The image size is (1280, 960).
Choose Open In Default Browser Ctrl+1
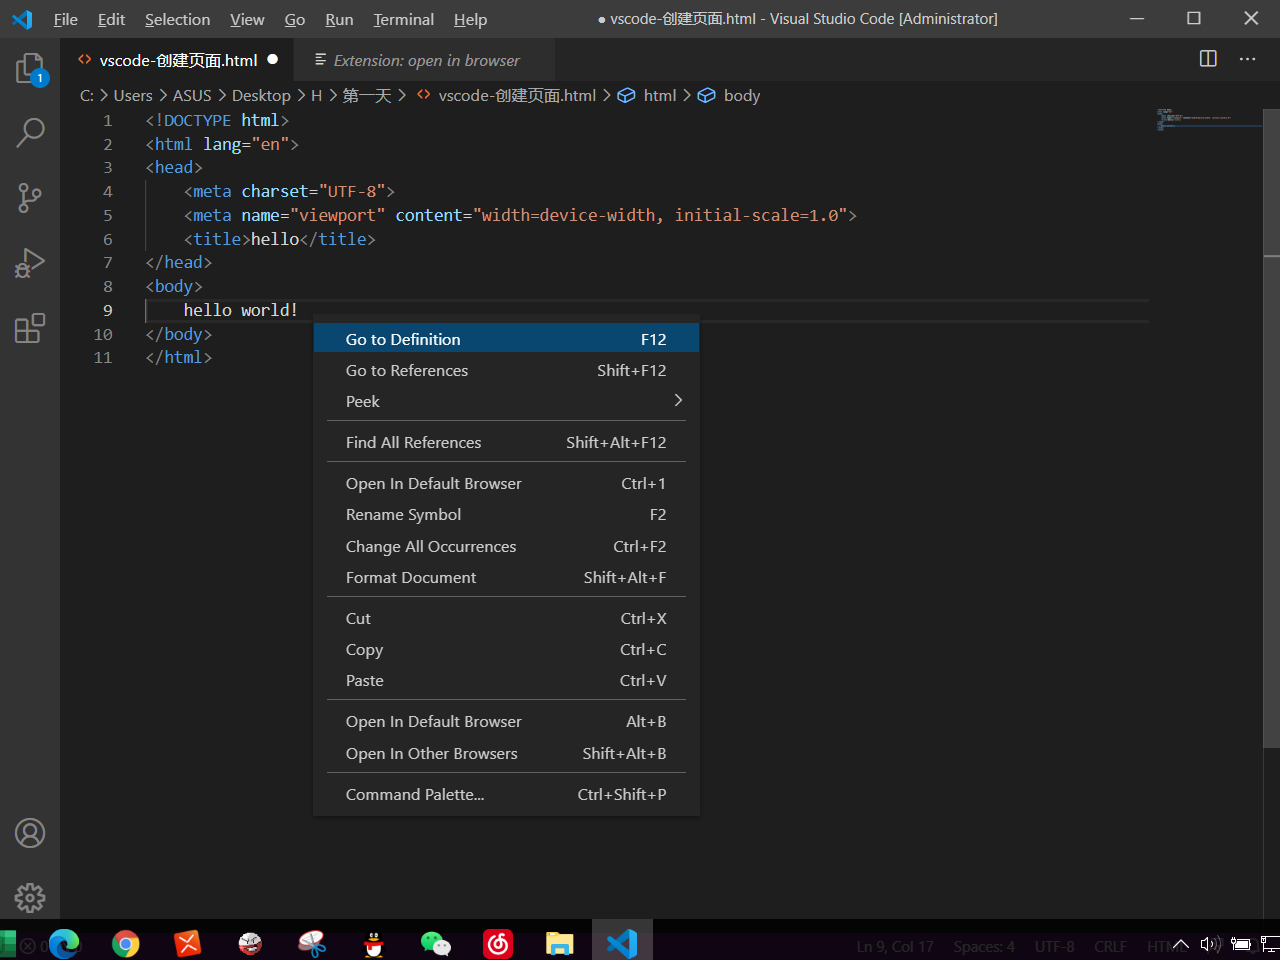506,483
